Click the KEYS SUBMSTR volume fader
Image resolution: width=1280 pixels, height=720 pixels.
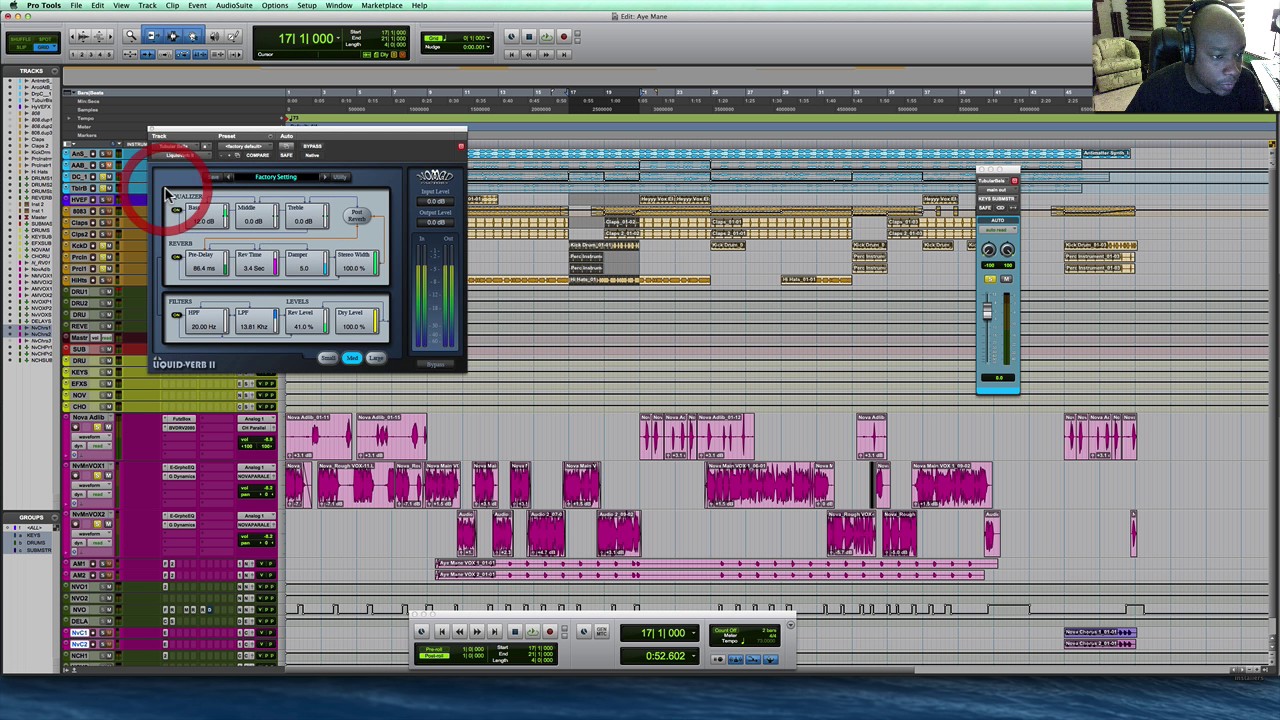pos(987,313)
